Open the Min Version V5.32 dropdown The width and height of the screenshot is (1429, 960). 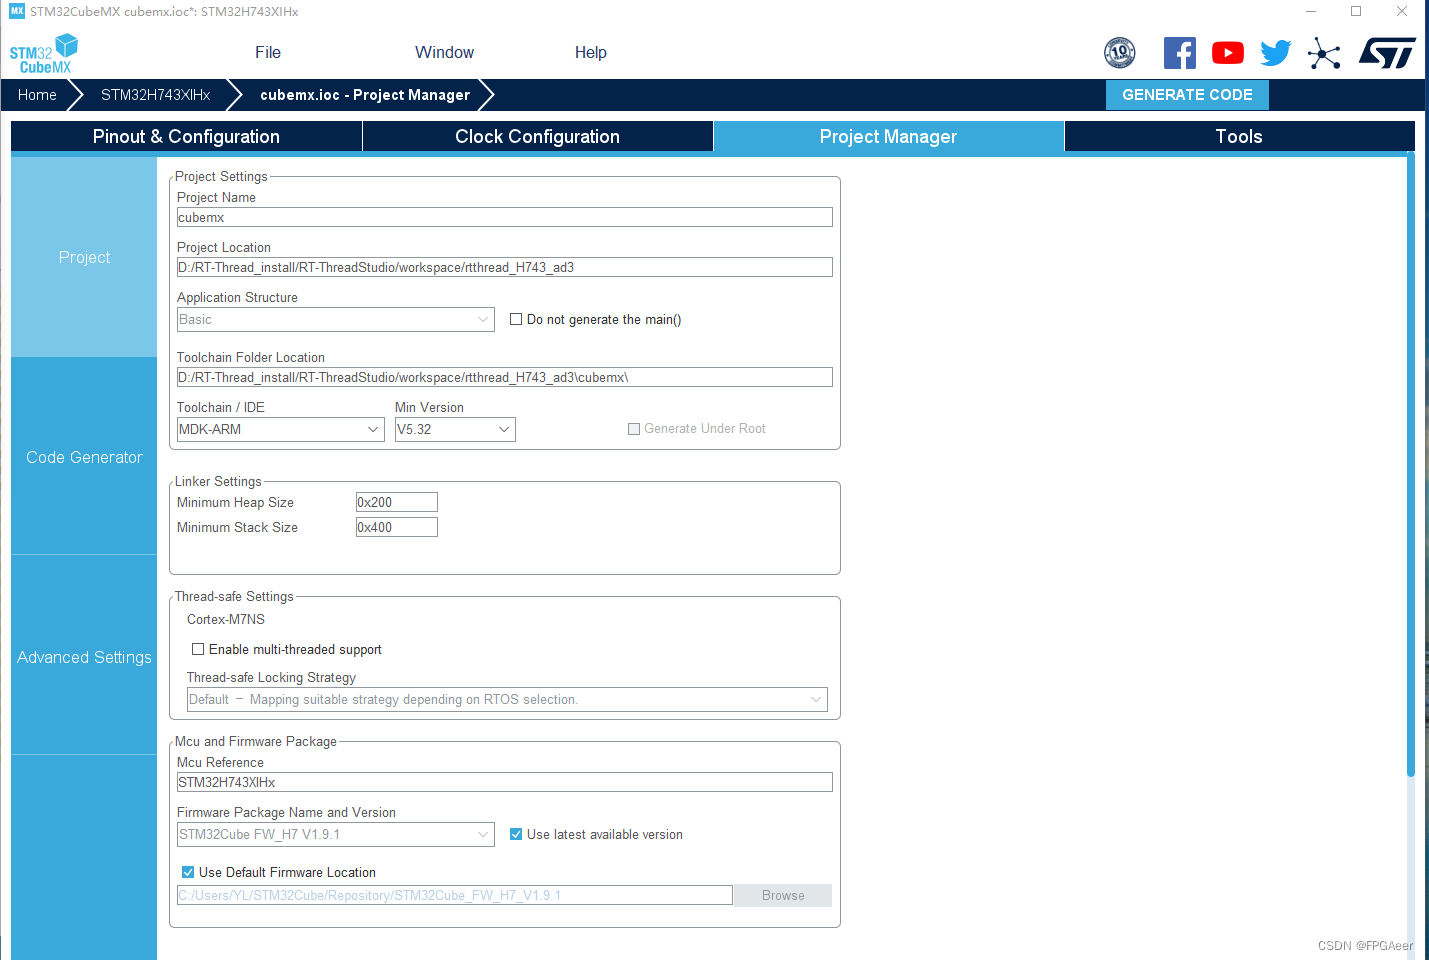(455, 429)
